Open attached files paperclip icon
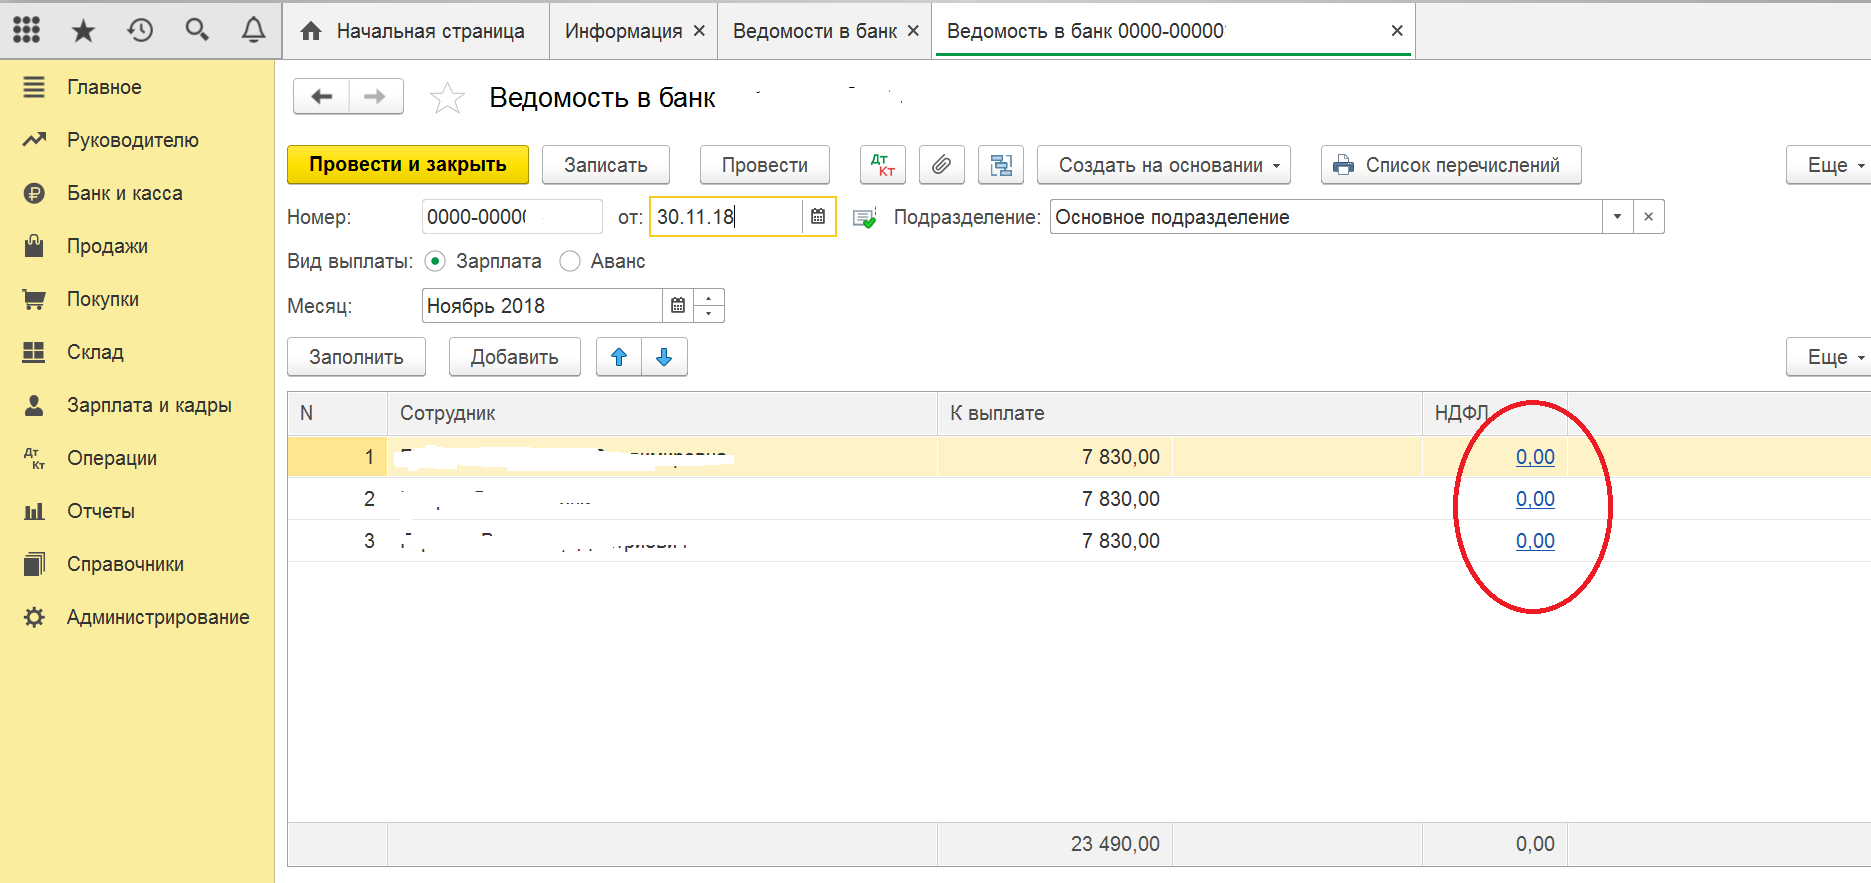Image resolution: width=1871 pixels, height=883 pixels. [941, 165]
